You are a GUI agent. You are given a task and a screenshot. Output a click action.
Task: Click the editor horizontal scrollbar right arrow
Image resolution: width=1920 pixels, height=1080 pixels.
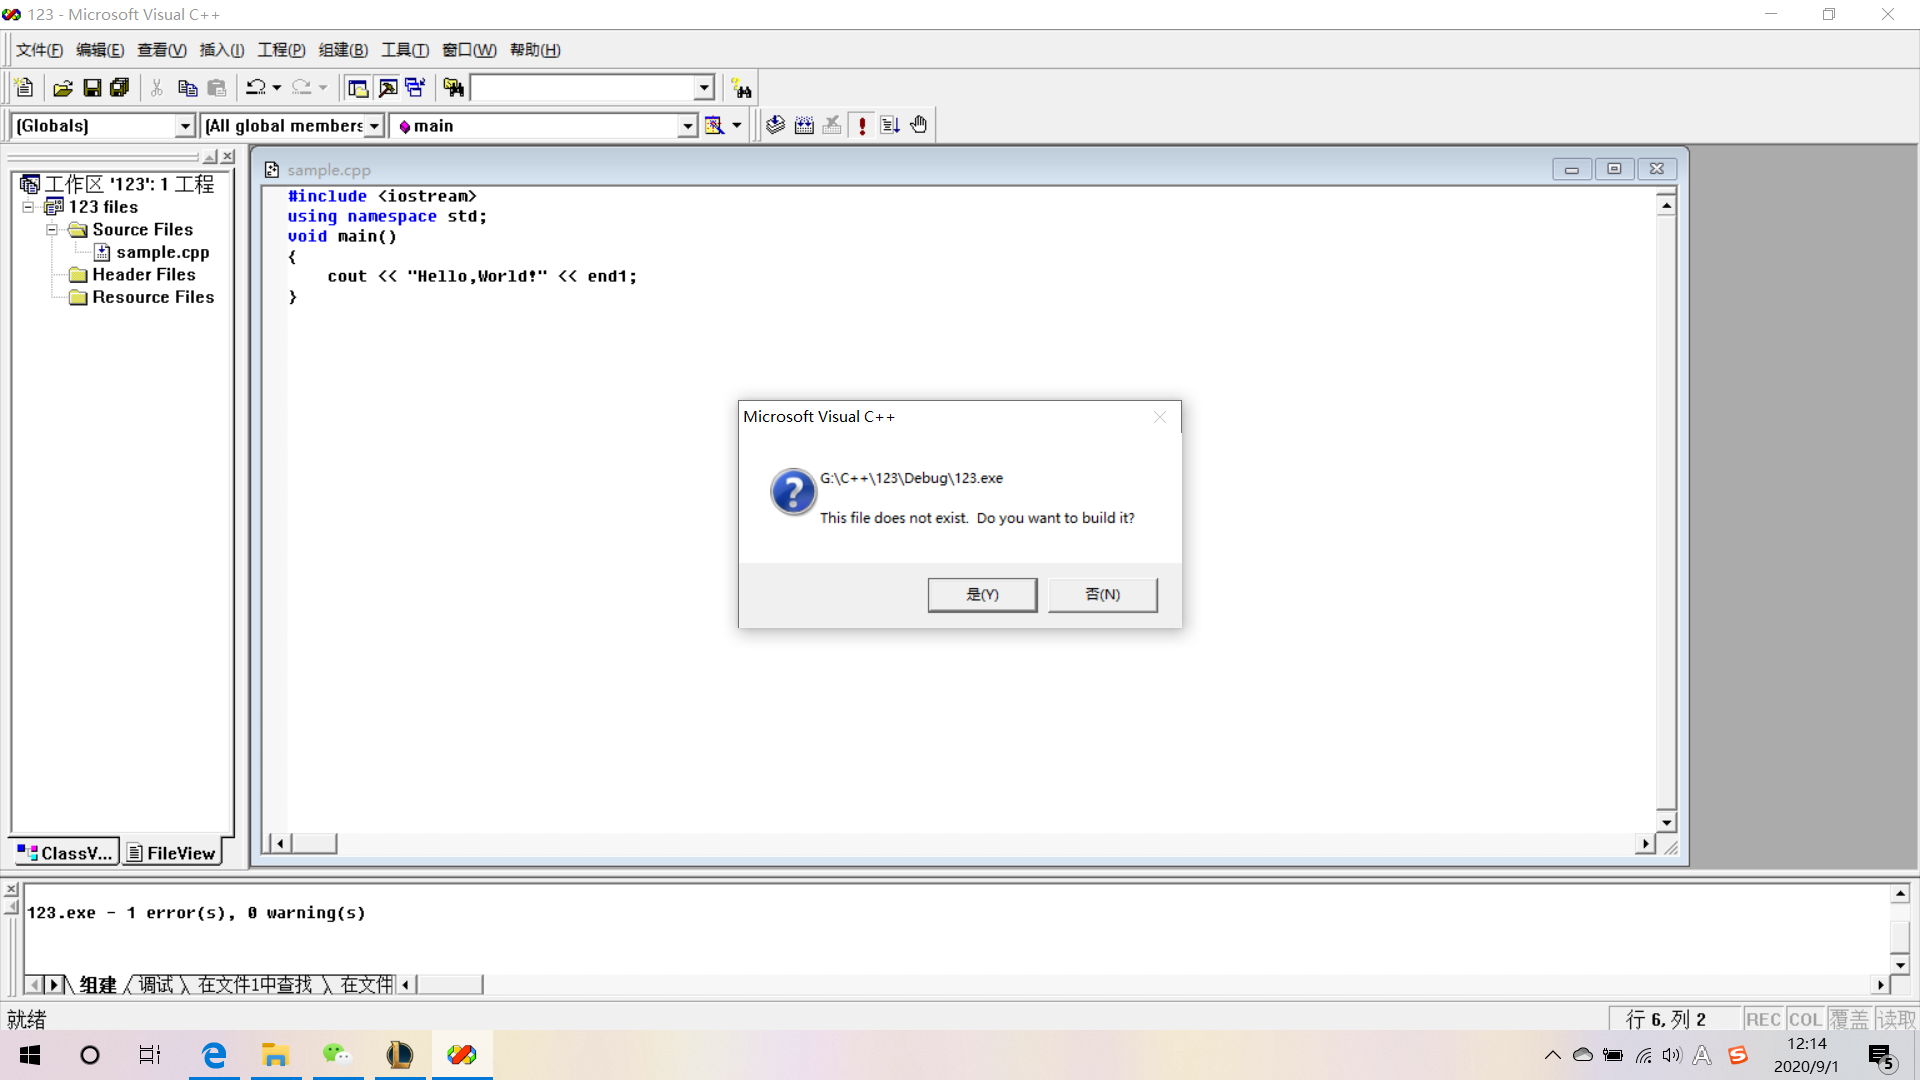pyautogui.click(x=1645, y=844)
